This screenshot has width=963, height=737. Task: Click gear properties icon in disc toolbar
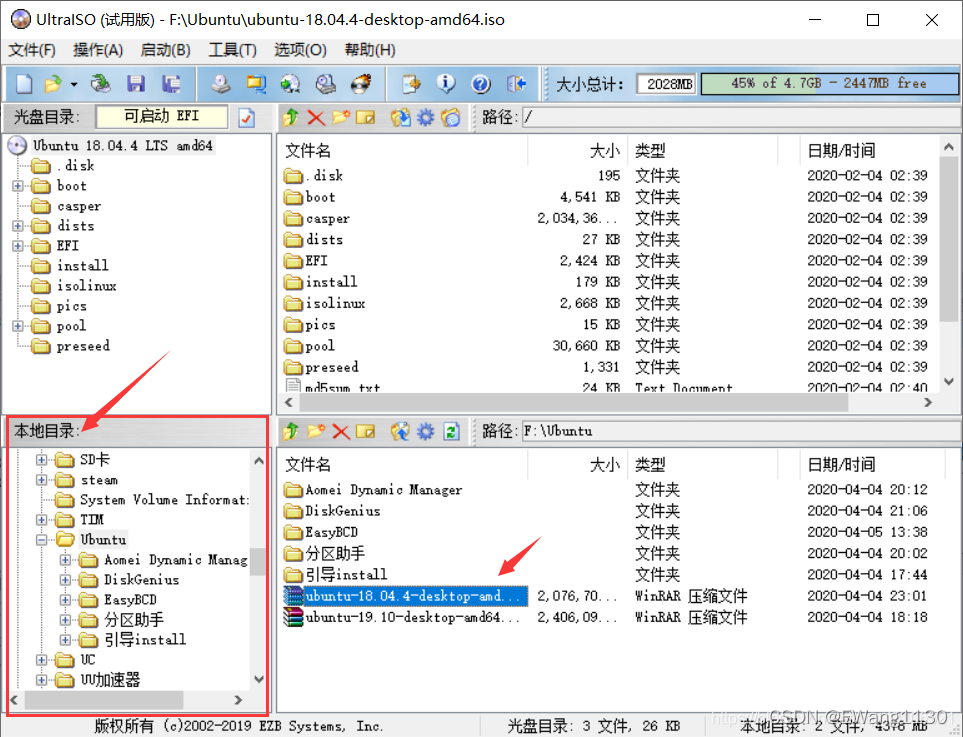[x=426, y=117]
